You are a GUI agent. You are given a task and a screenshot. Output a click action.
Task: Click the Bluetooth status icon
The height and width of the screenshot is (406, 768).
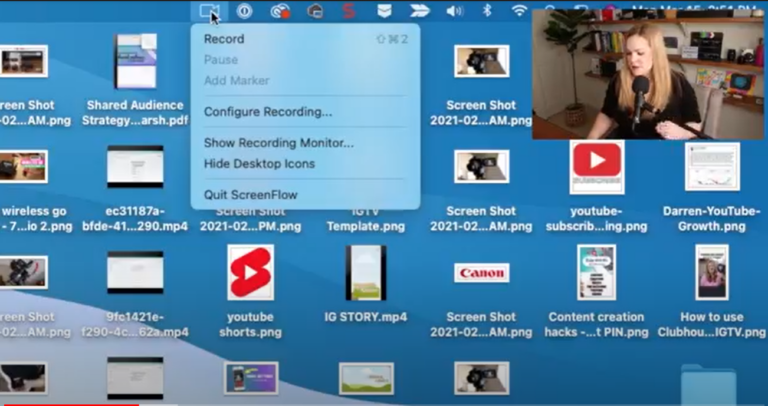point(488,11)
